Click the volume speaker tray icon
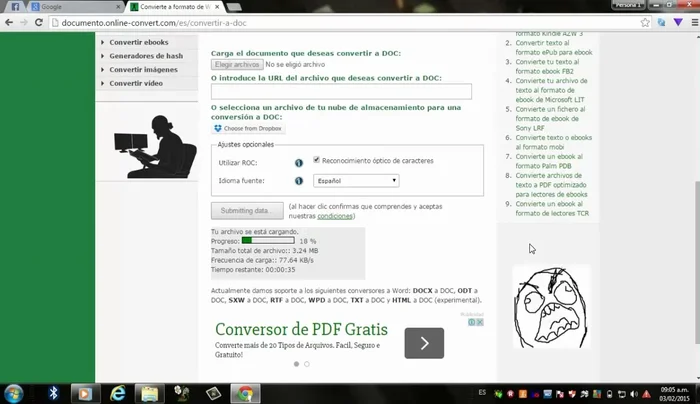This screenshot has width=700, height=404. (634, 394)
